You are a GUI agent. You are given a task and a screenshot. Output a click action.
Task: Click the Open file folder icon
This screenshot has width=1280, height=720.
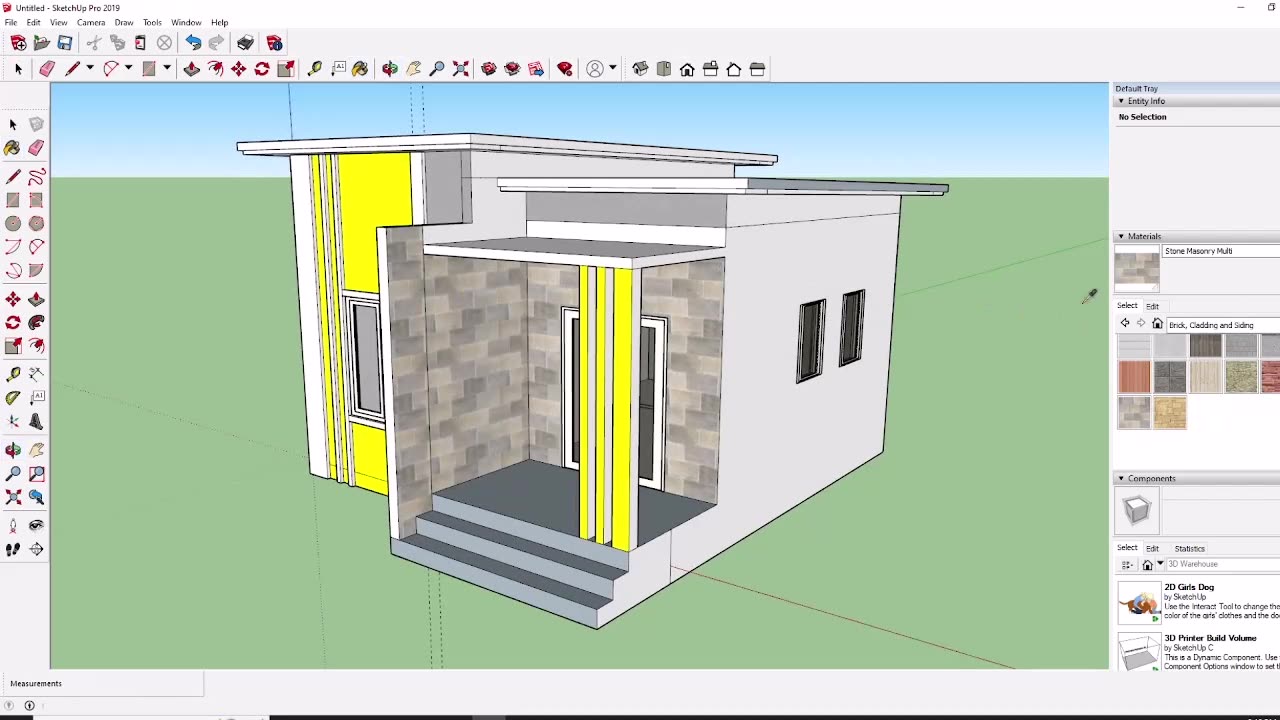point(42,43)
